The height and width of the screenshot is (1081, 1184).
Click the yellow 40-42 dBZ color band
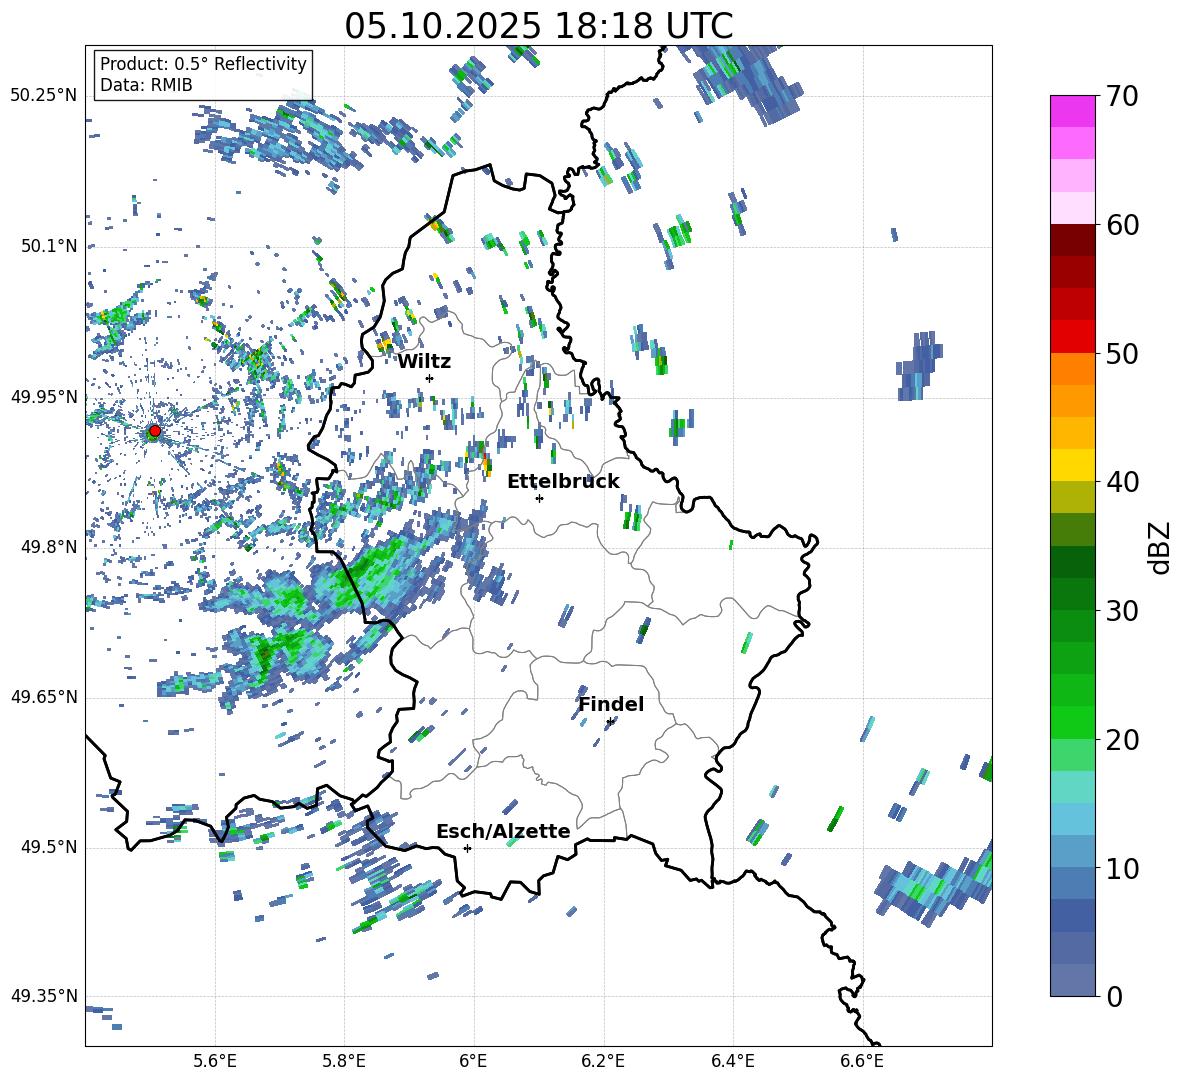pos(1072,464)
